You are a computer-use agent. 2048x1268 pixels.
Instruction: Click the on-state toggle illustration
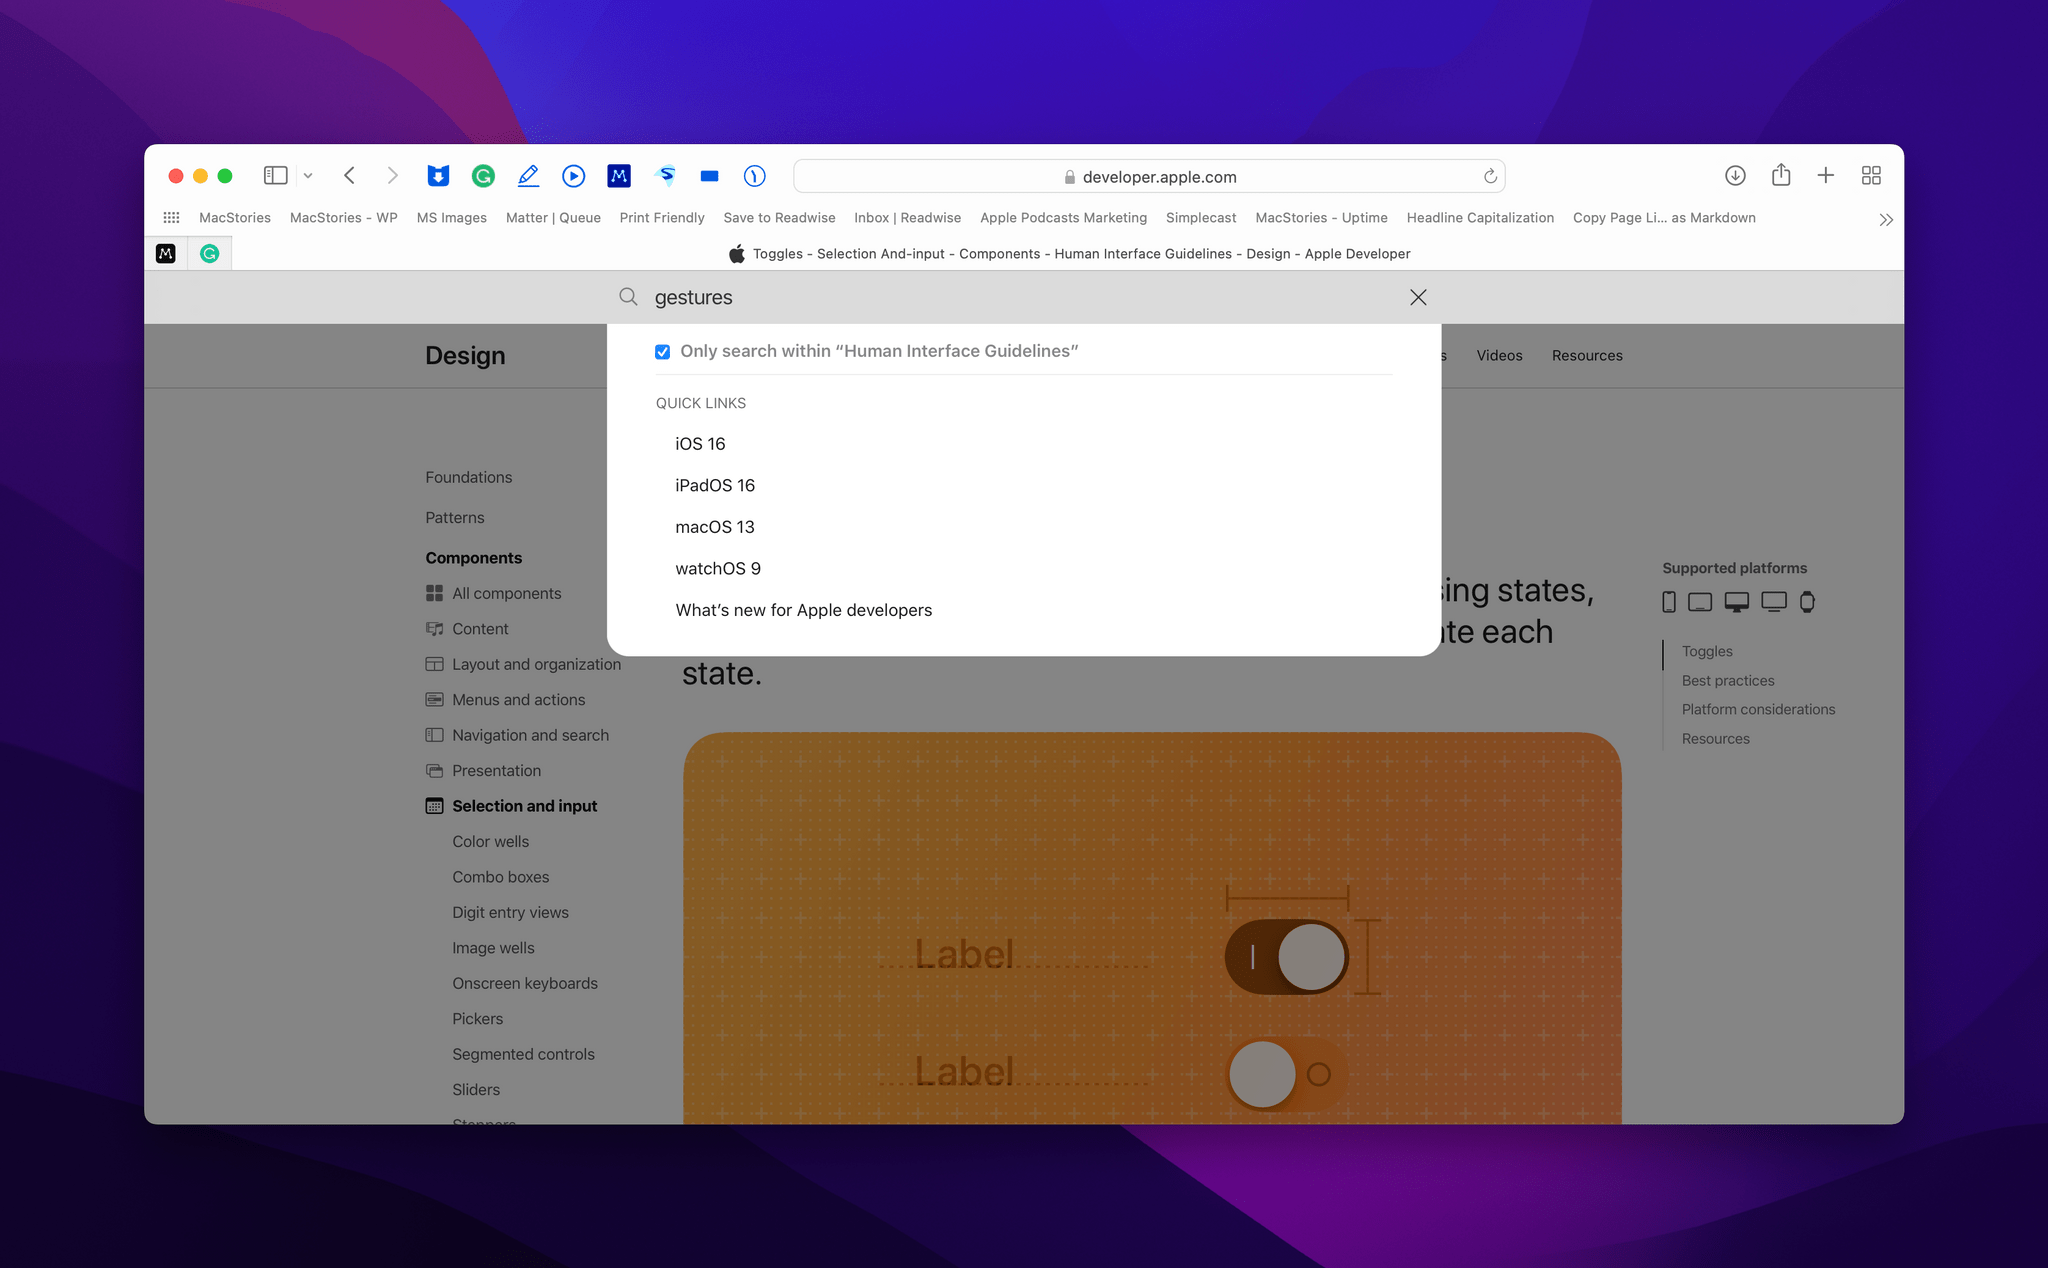tap(1287, 957)
